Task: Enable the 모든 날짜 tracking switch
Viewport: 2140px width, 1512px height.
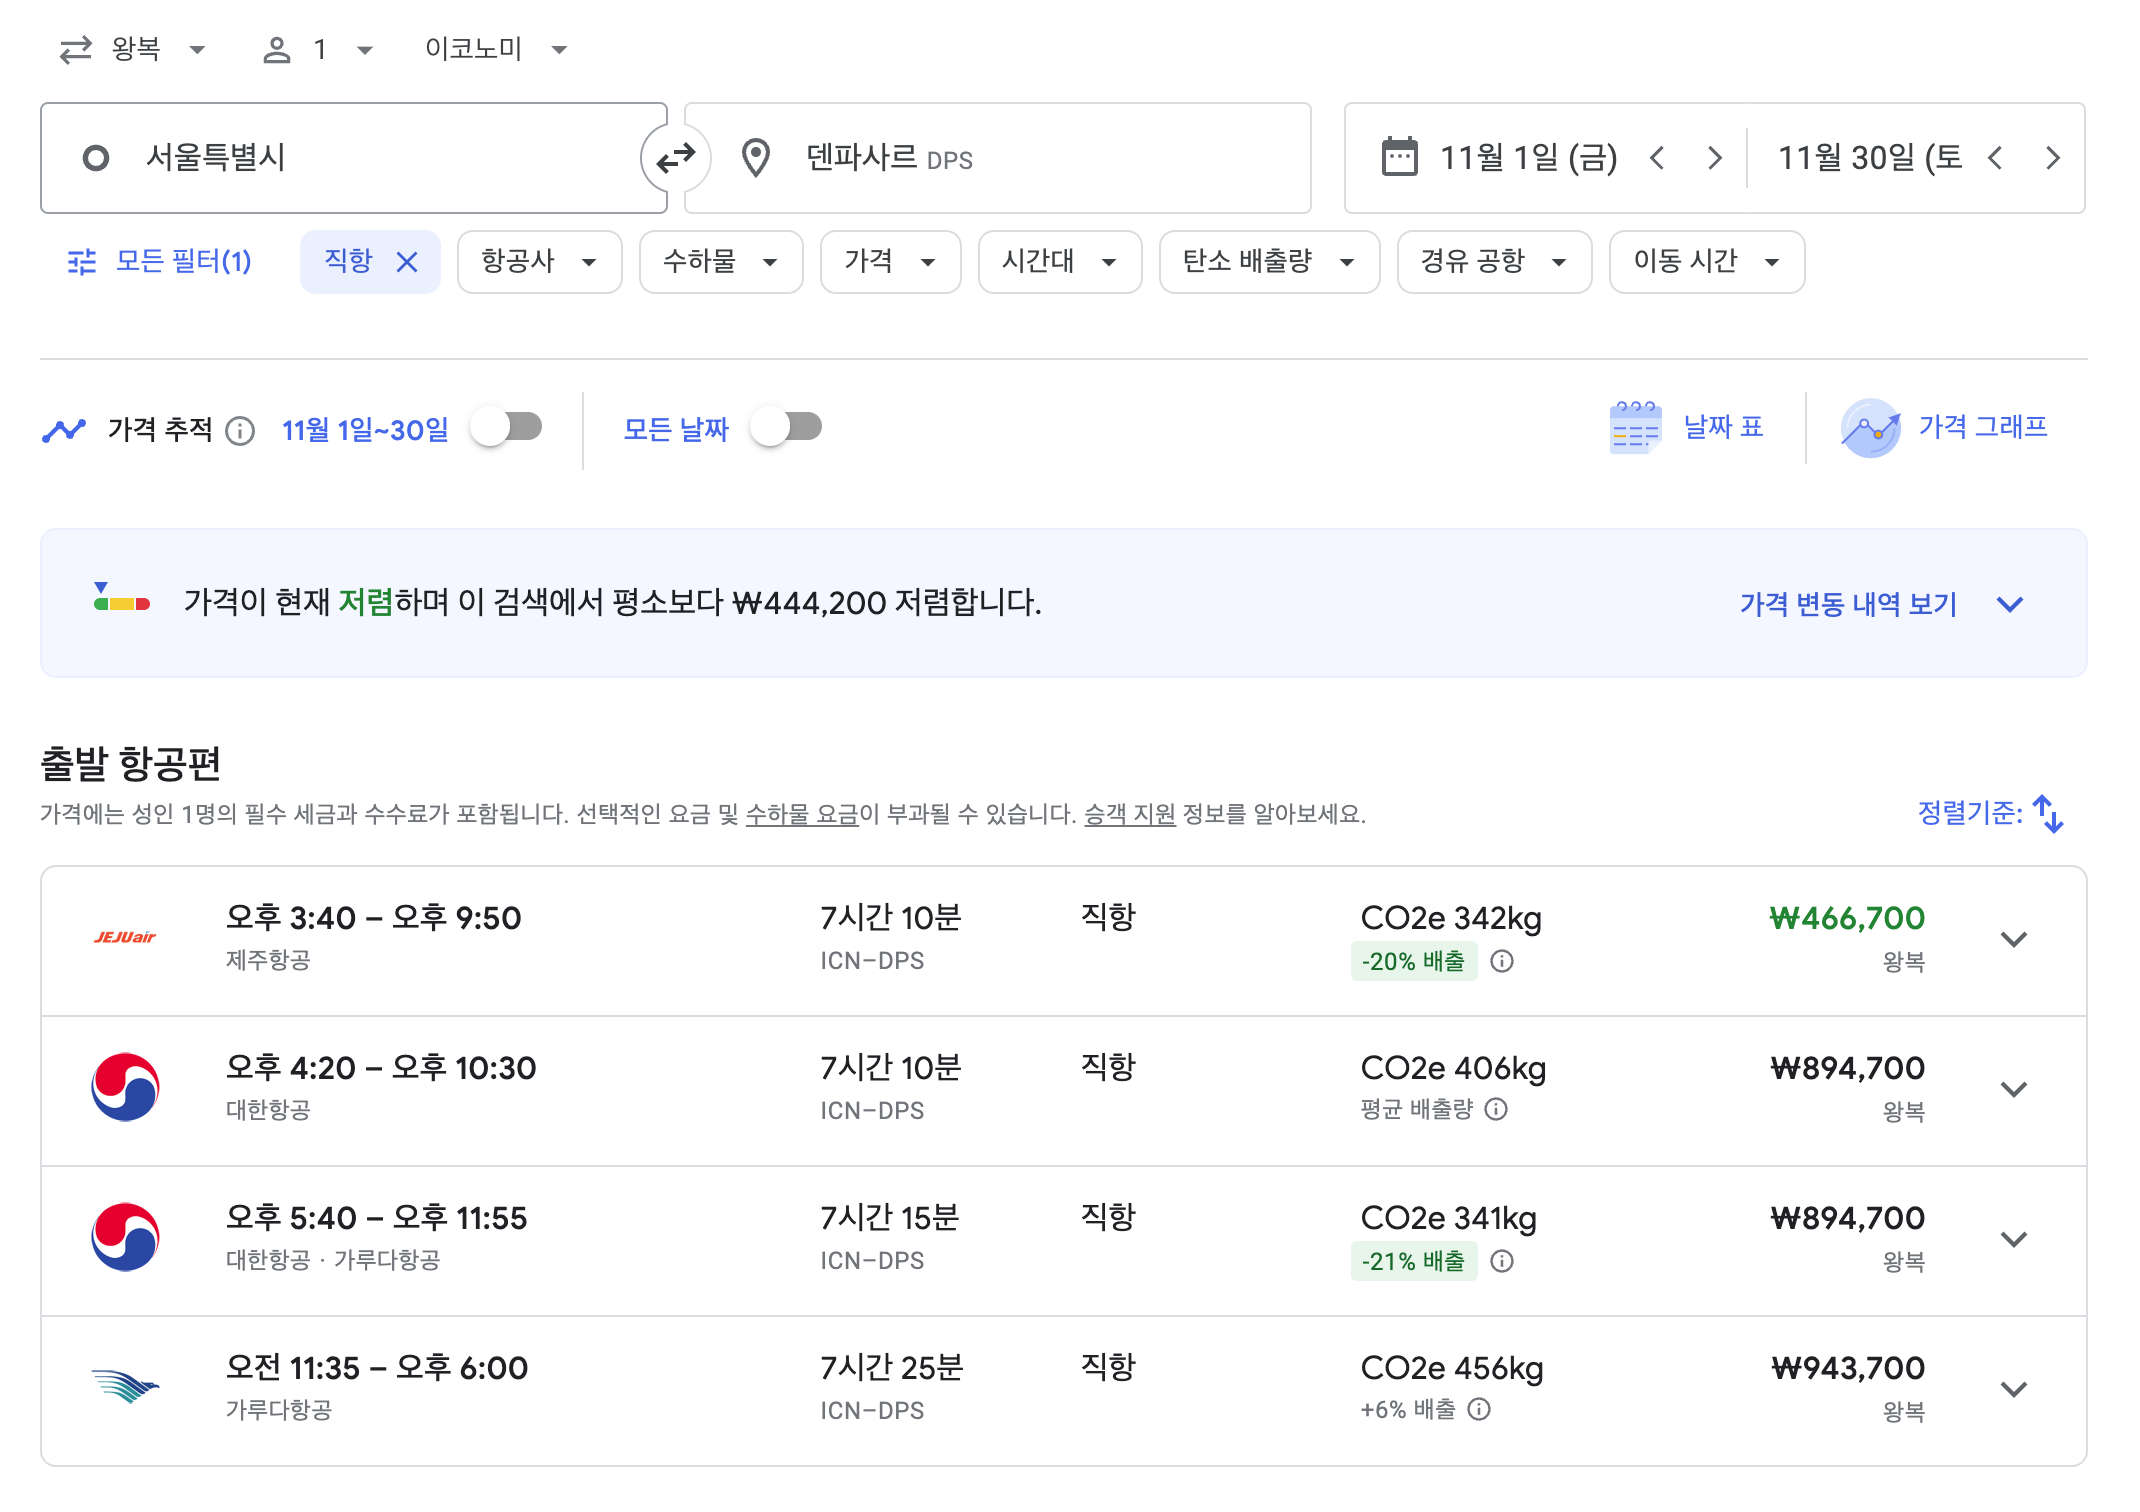Action: click(787, 428)
